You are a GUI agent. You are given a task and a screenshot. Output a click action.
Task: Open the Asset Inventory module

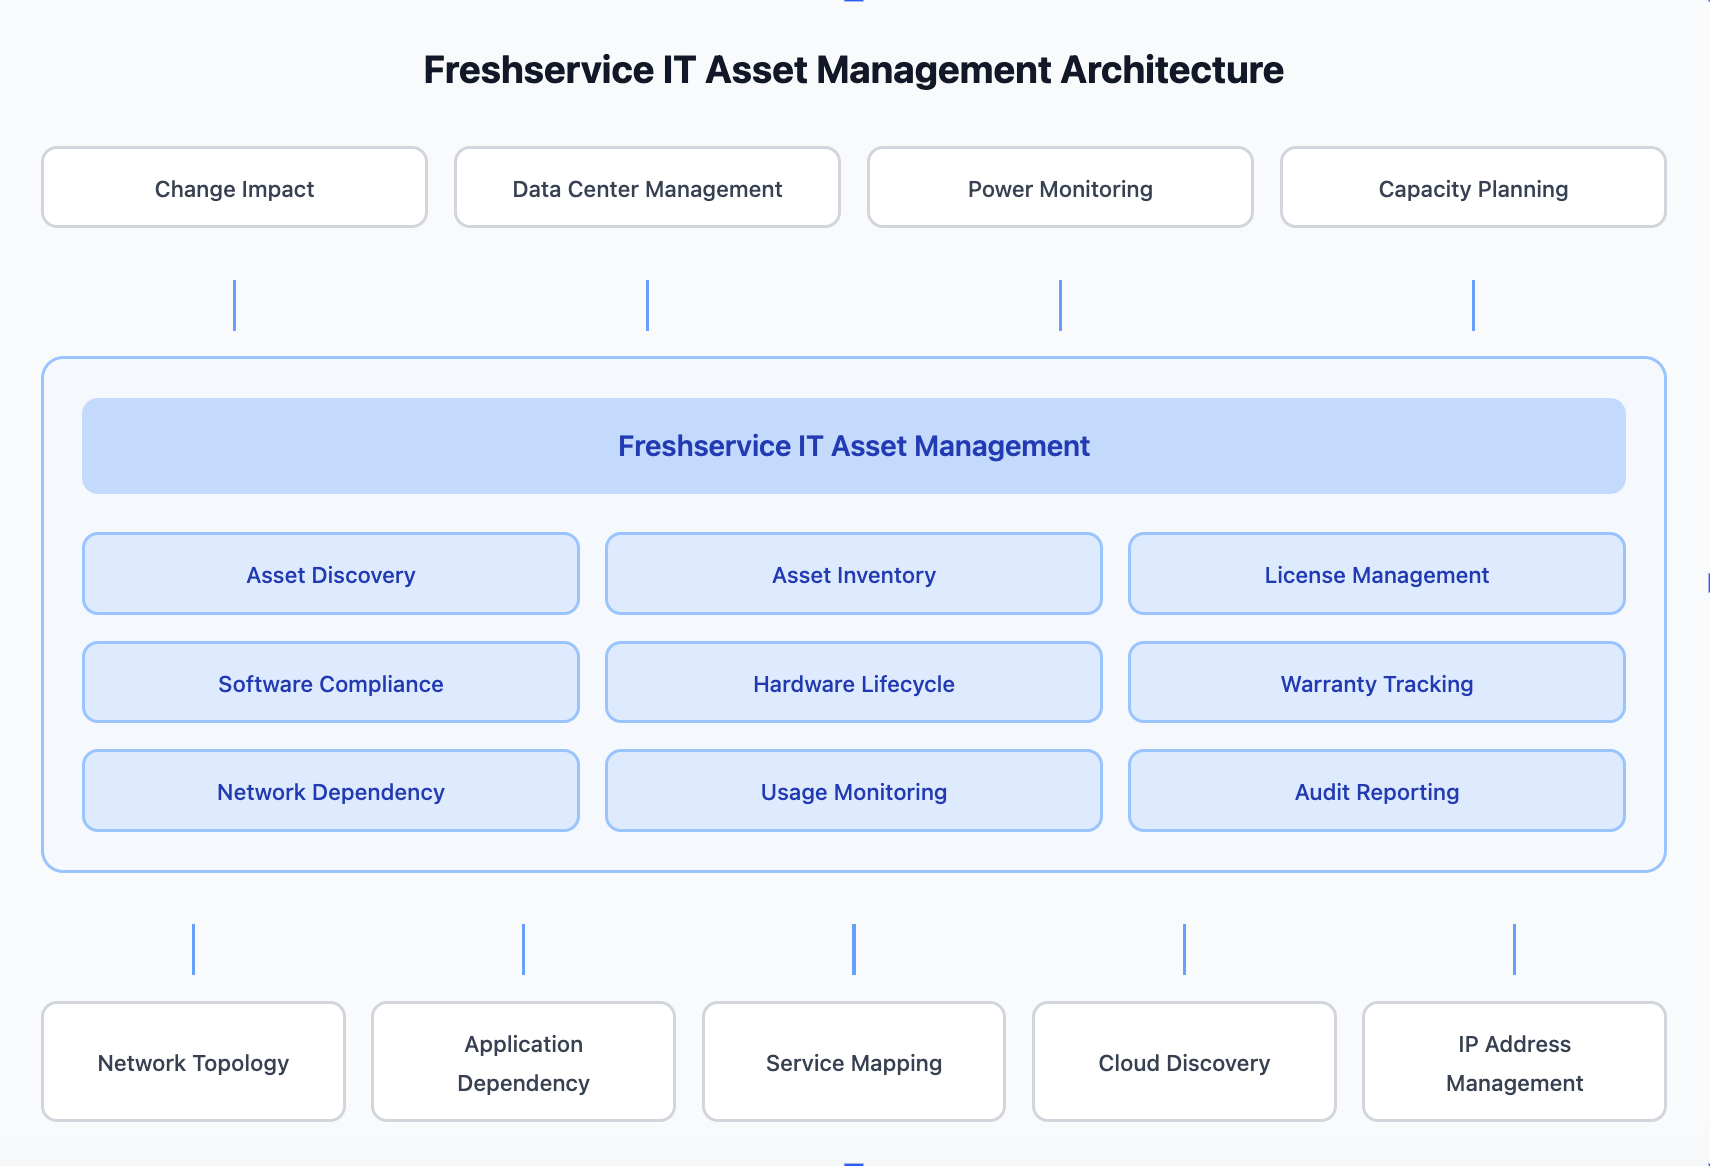pyautogui.click(x=854, y=574)
